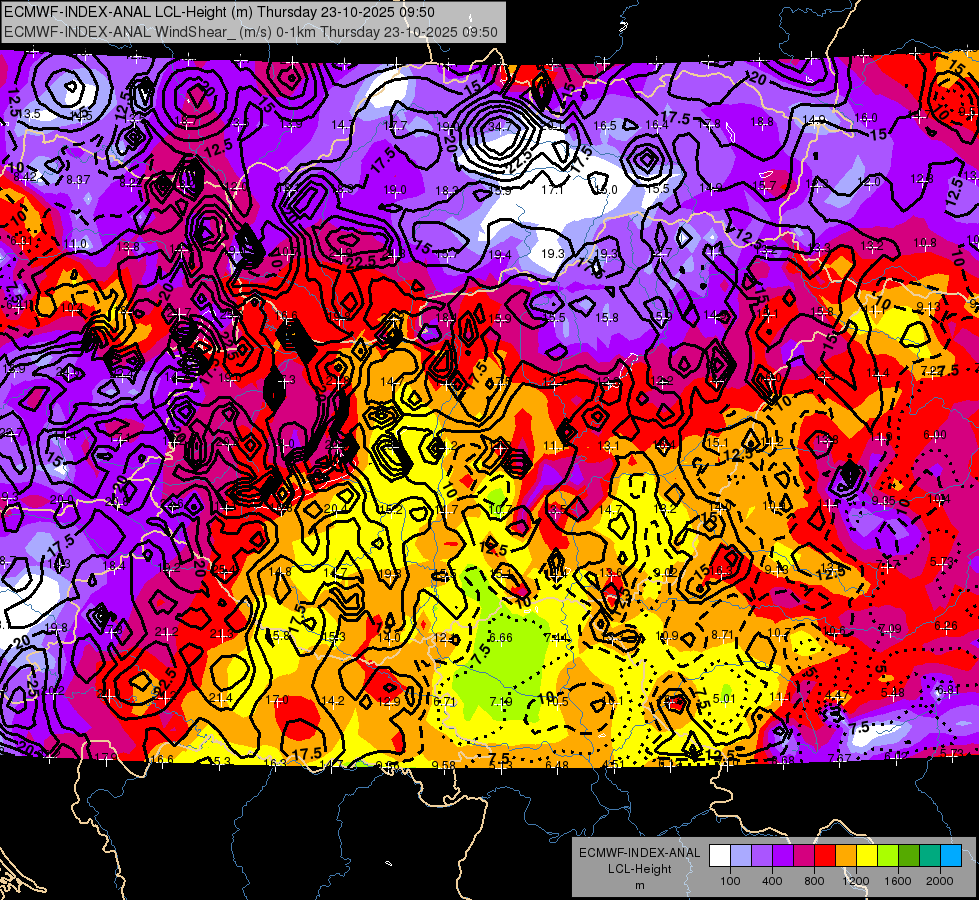Click the '100' legend scale label

[x=730, y=881]
